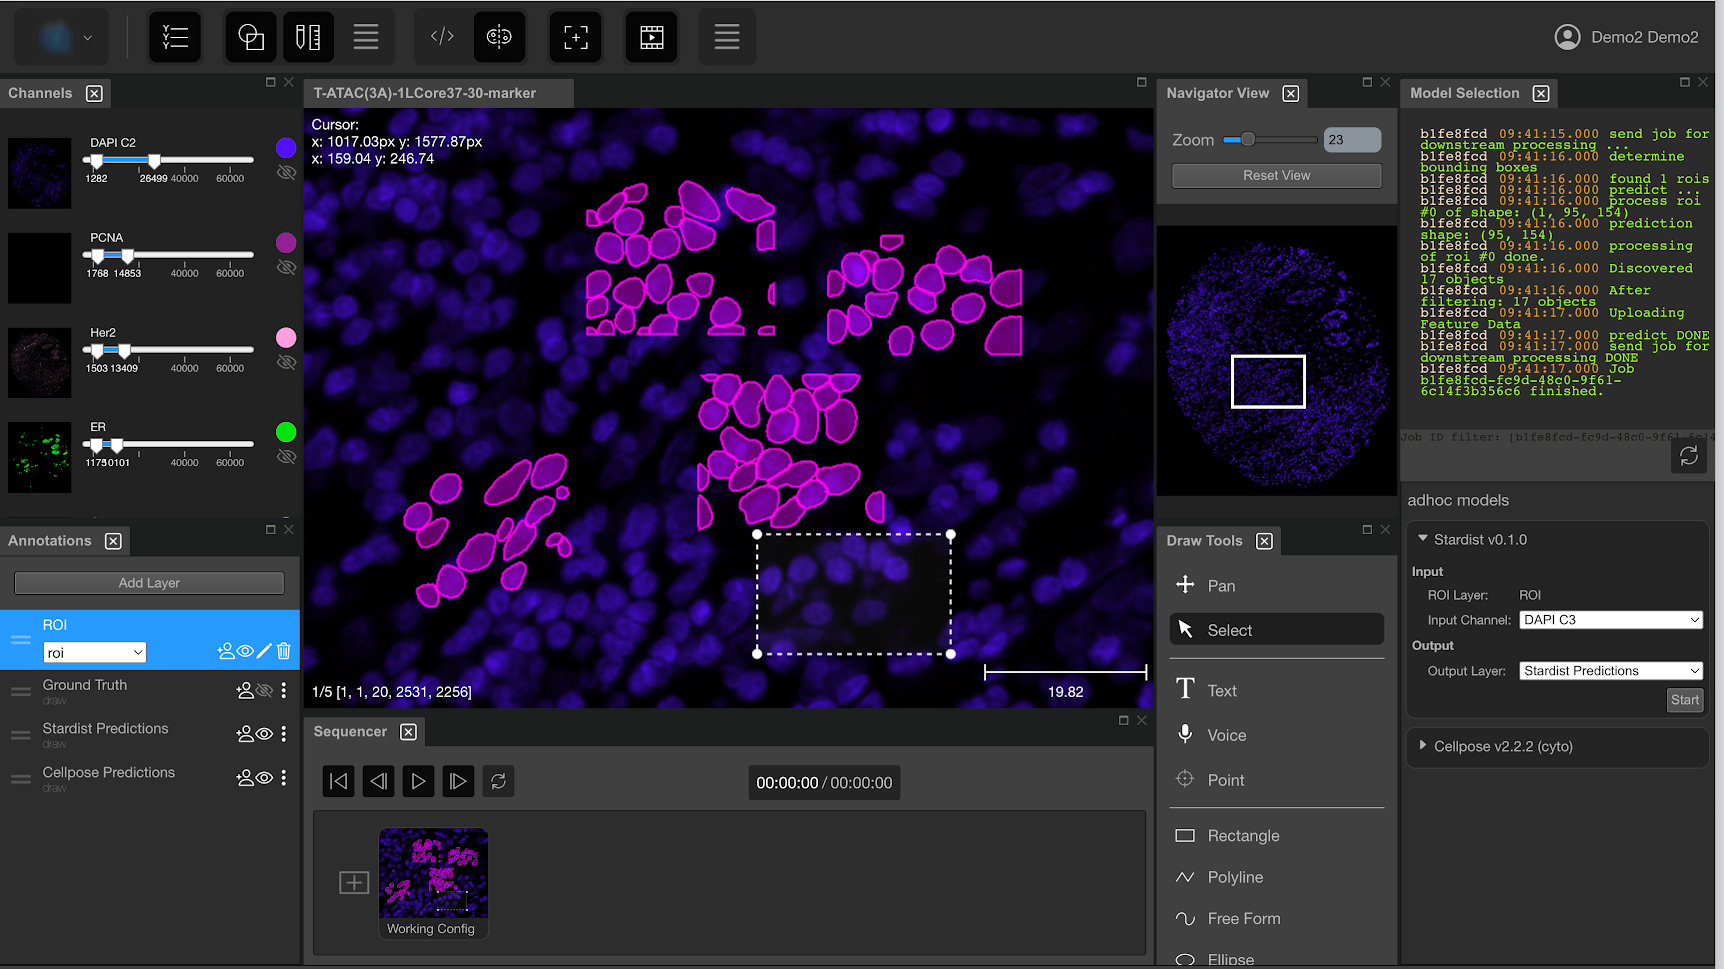Select the Voice annotation tool
Viewport: 1724px width, 969px height.
1225,735
